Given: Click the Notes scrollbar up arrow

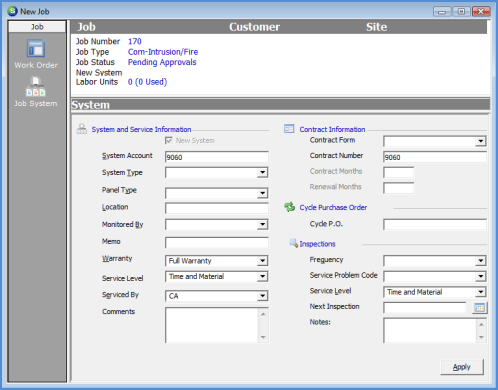Looking at the screenshot, I should (481, 324).
